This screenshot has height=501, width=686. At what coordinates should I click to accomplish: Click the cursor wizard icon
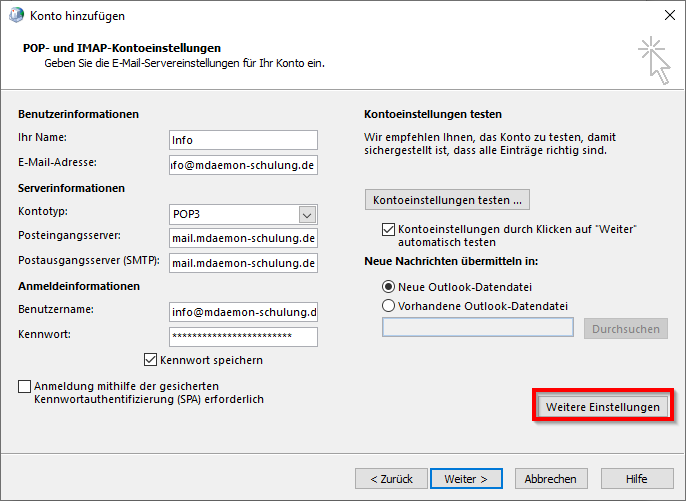[653, 58]
